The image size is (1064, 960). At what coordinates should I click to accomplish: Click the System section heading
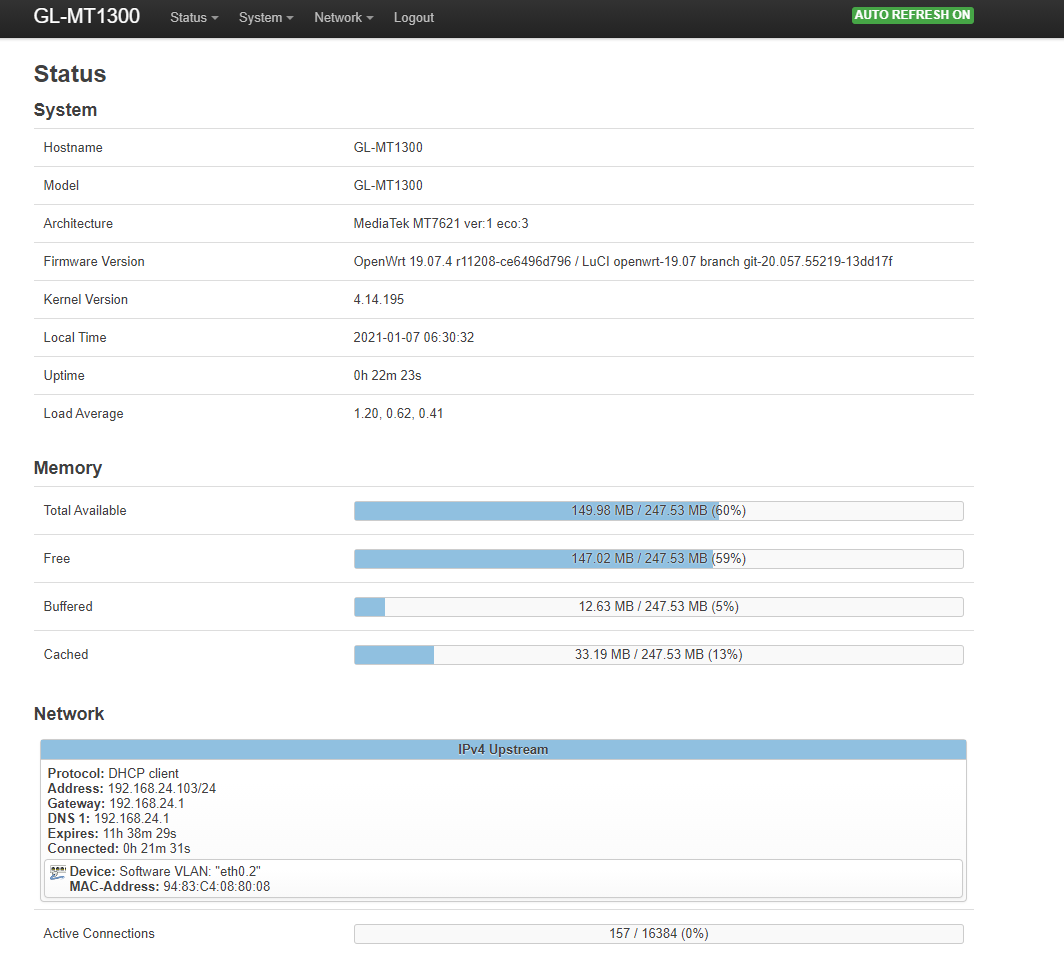pyautogui.click(x=65, y=110)
